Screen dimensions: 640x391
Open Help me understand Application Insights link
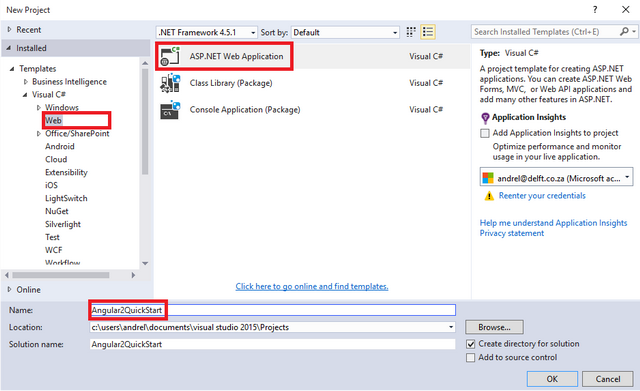553,223
